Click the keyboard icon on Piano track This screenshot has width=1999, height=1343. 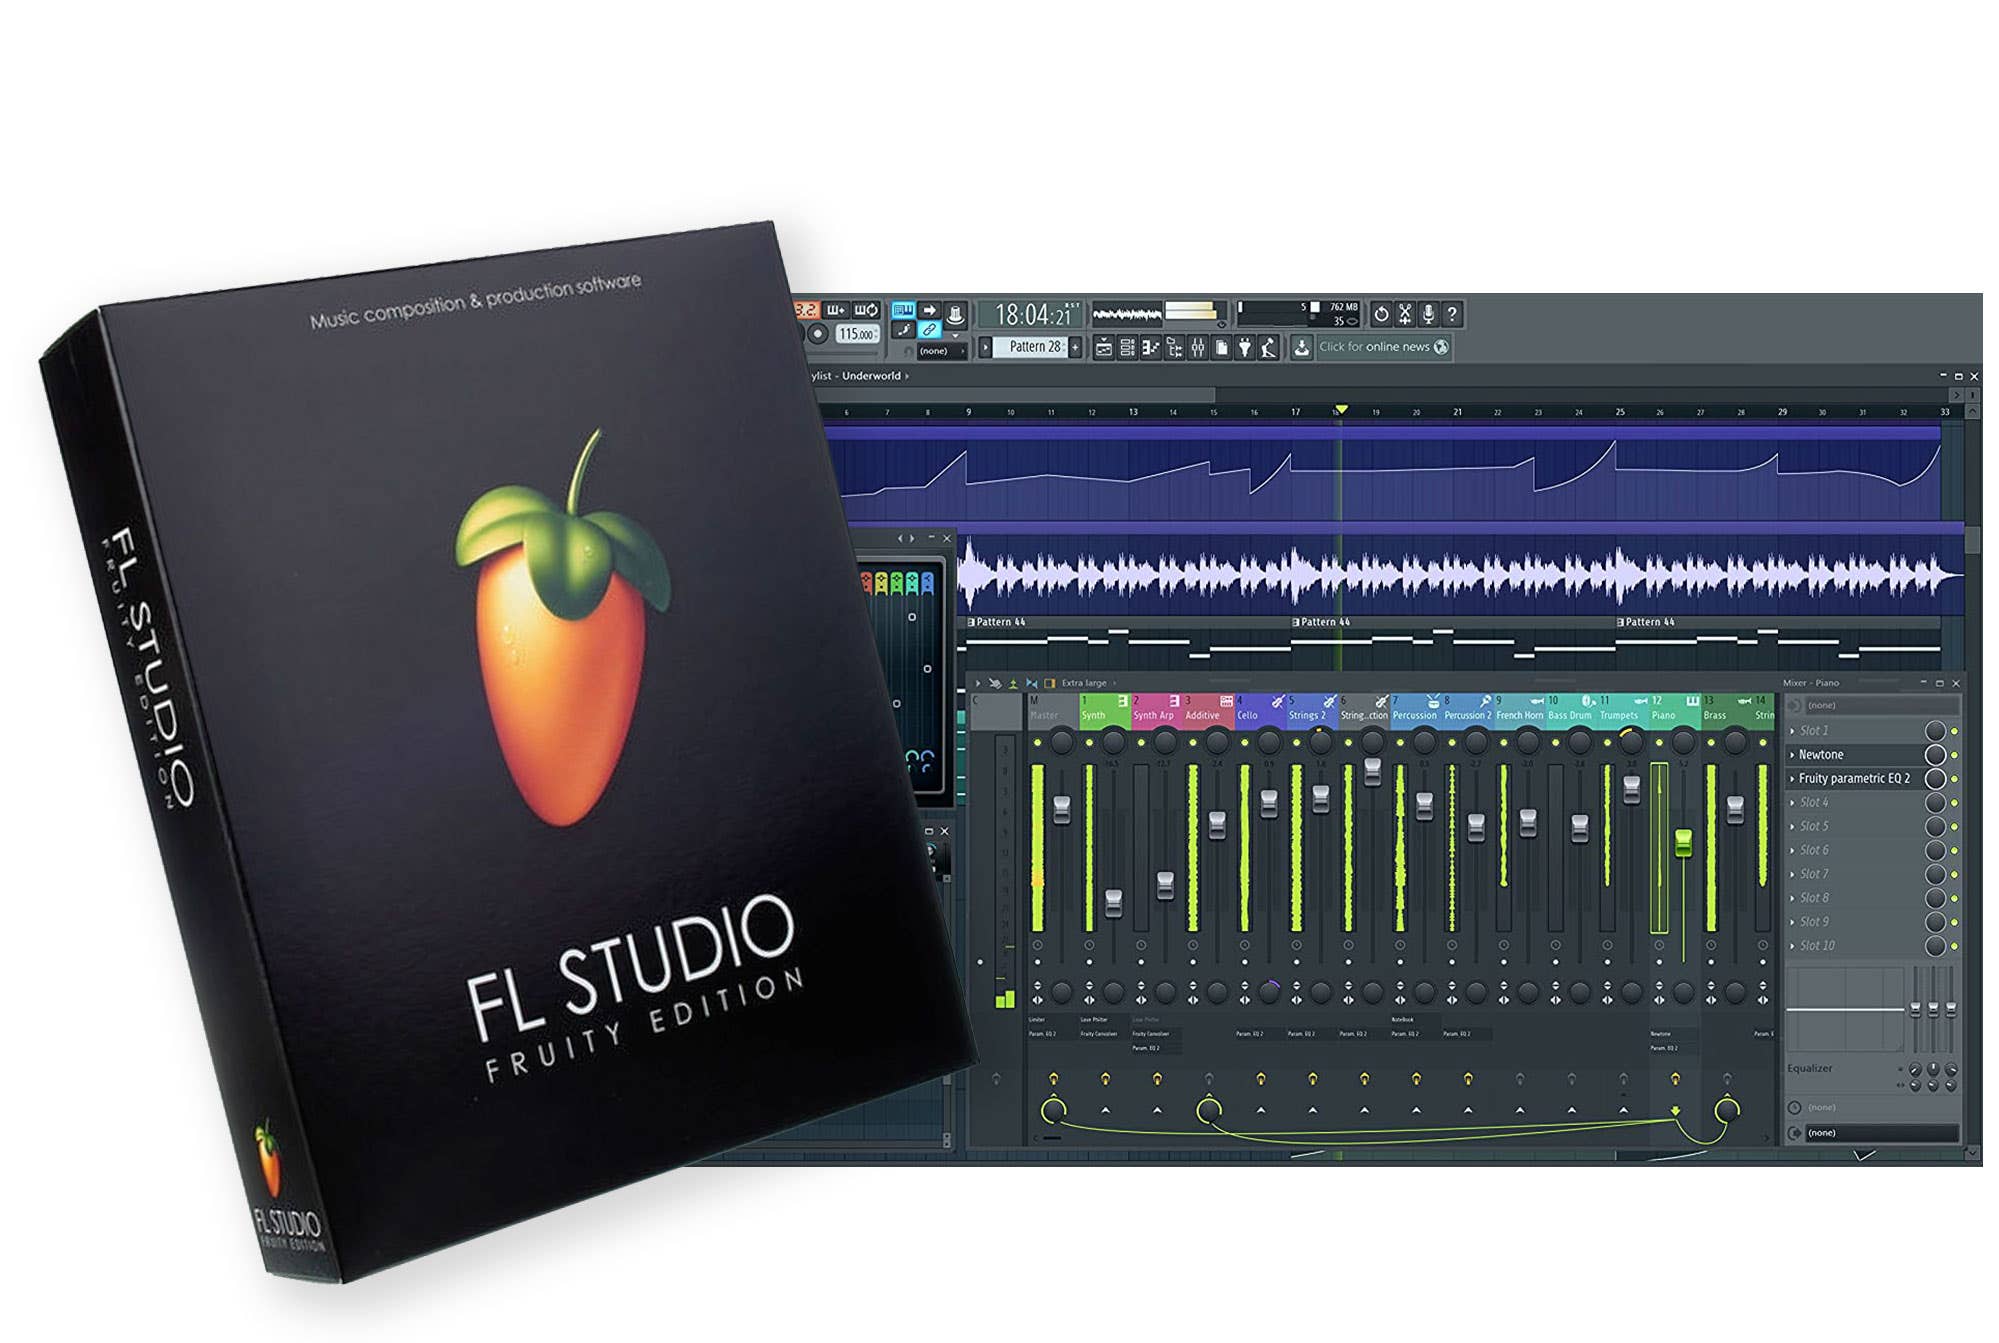[x=1692, y=701]
